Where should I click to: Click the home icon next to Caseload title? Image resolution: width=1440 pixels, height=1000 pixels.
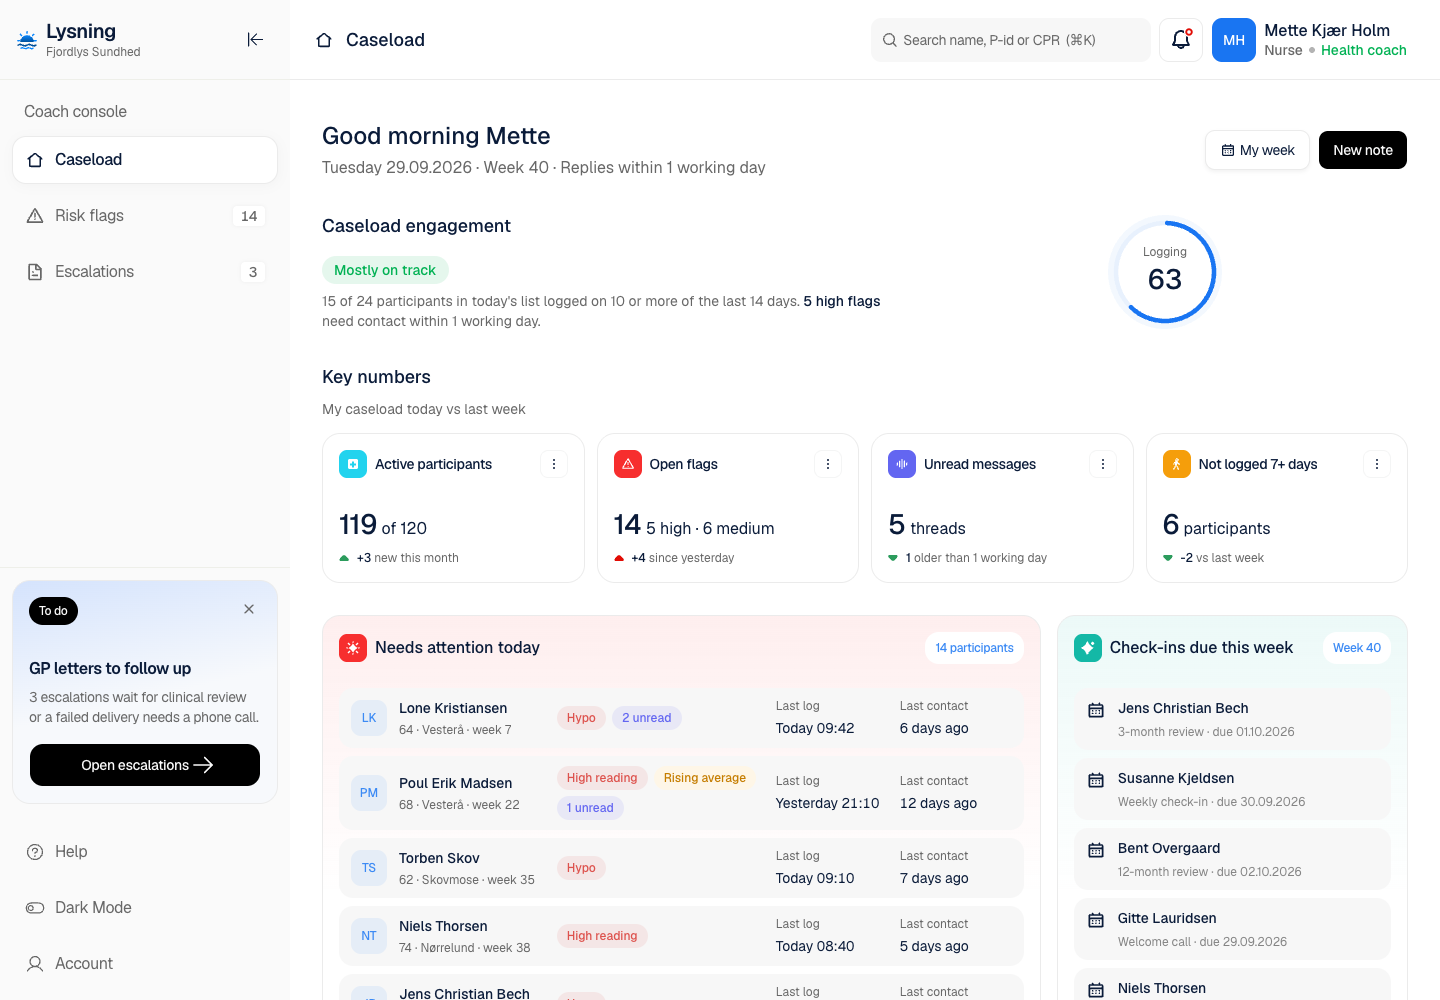click(324, 40)
